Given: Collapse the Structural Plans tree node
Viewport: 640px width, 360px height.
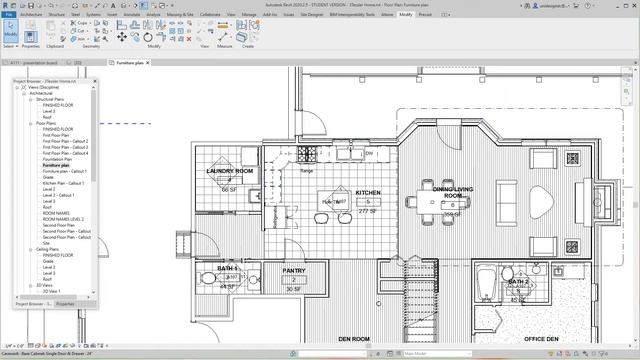Looking at the screenshot, I should point(31,99).
